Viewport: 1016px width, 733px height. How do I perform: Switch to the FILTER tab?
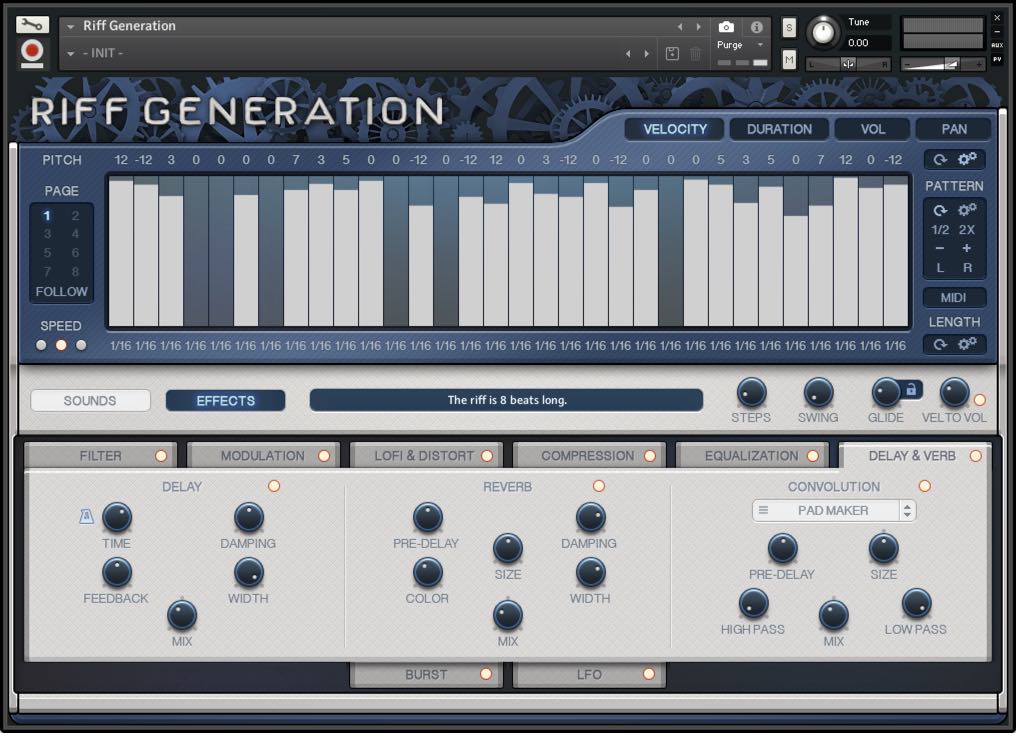[x=101, y=456]
